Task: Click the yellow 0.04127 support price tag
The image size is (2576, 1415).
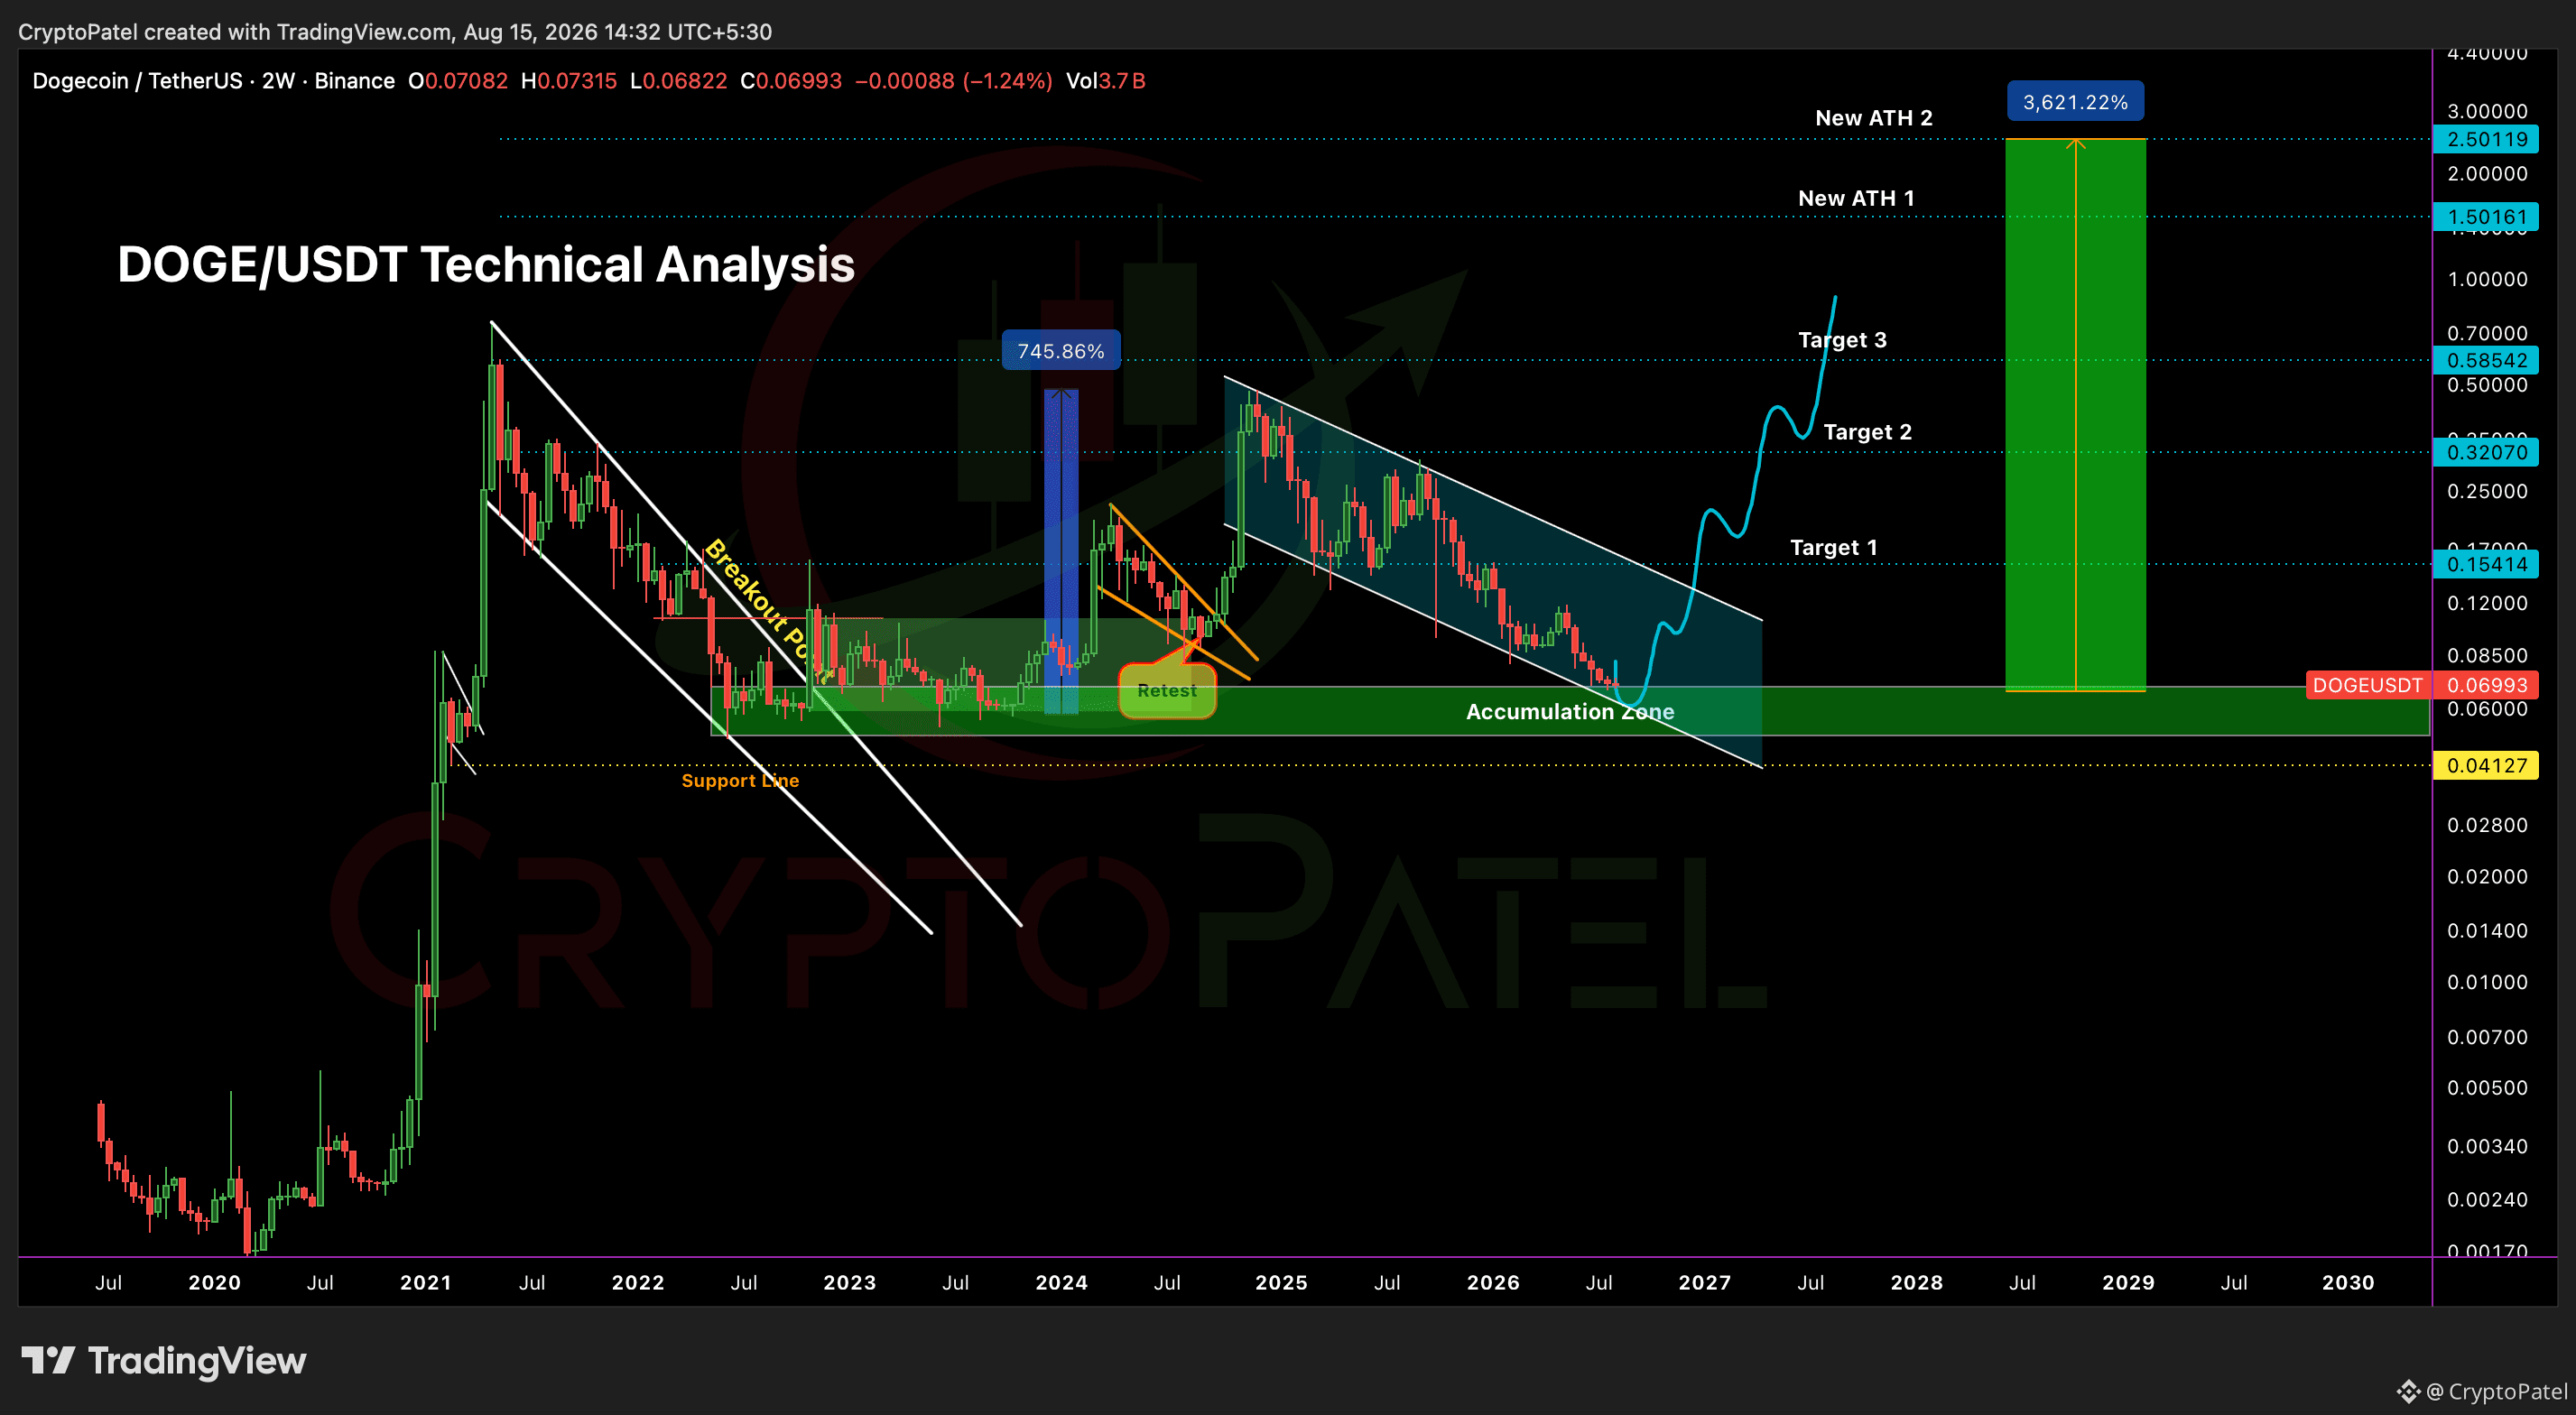Action: (x=2486, y=766)
